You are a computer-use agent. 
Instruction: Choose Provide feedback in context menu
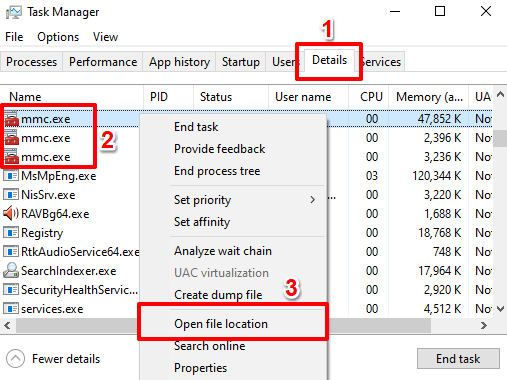pos(219,149)
